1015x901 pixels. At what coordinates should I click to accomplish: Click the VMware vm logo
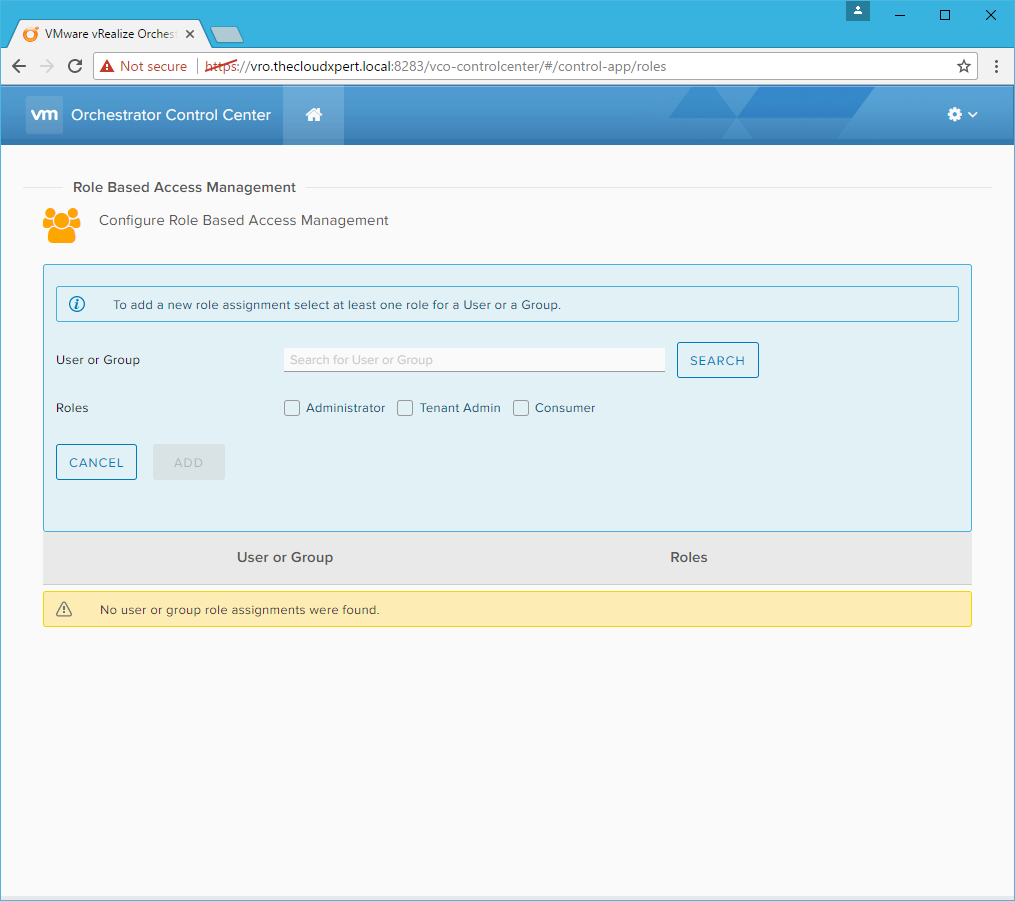(45, 115)
